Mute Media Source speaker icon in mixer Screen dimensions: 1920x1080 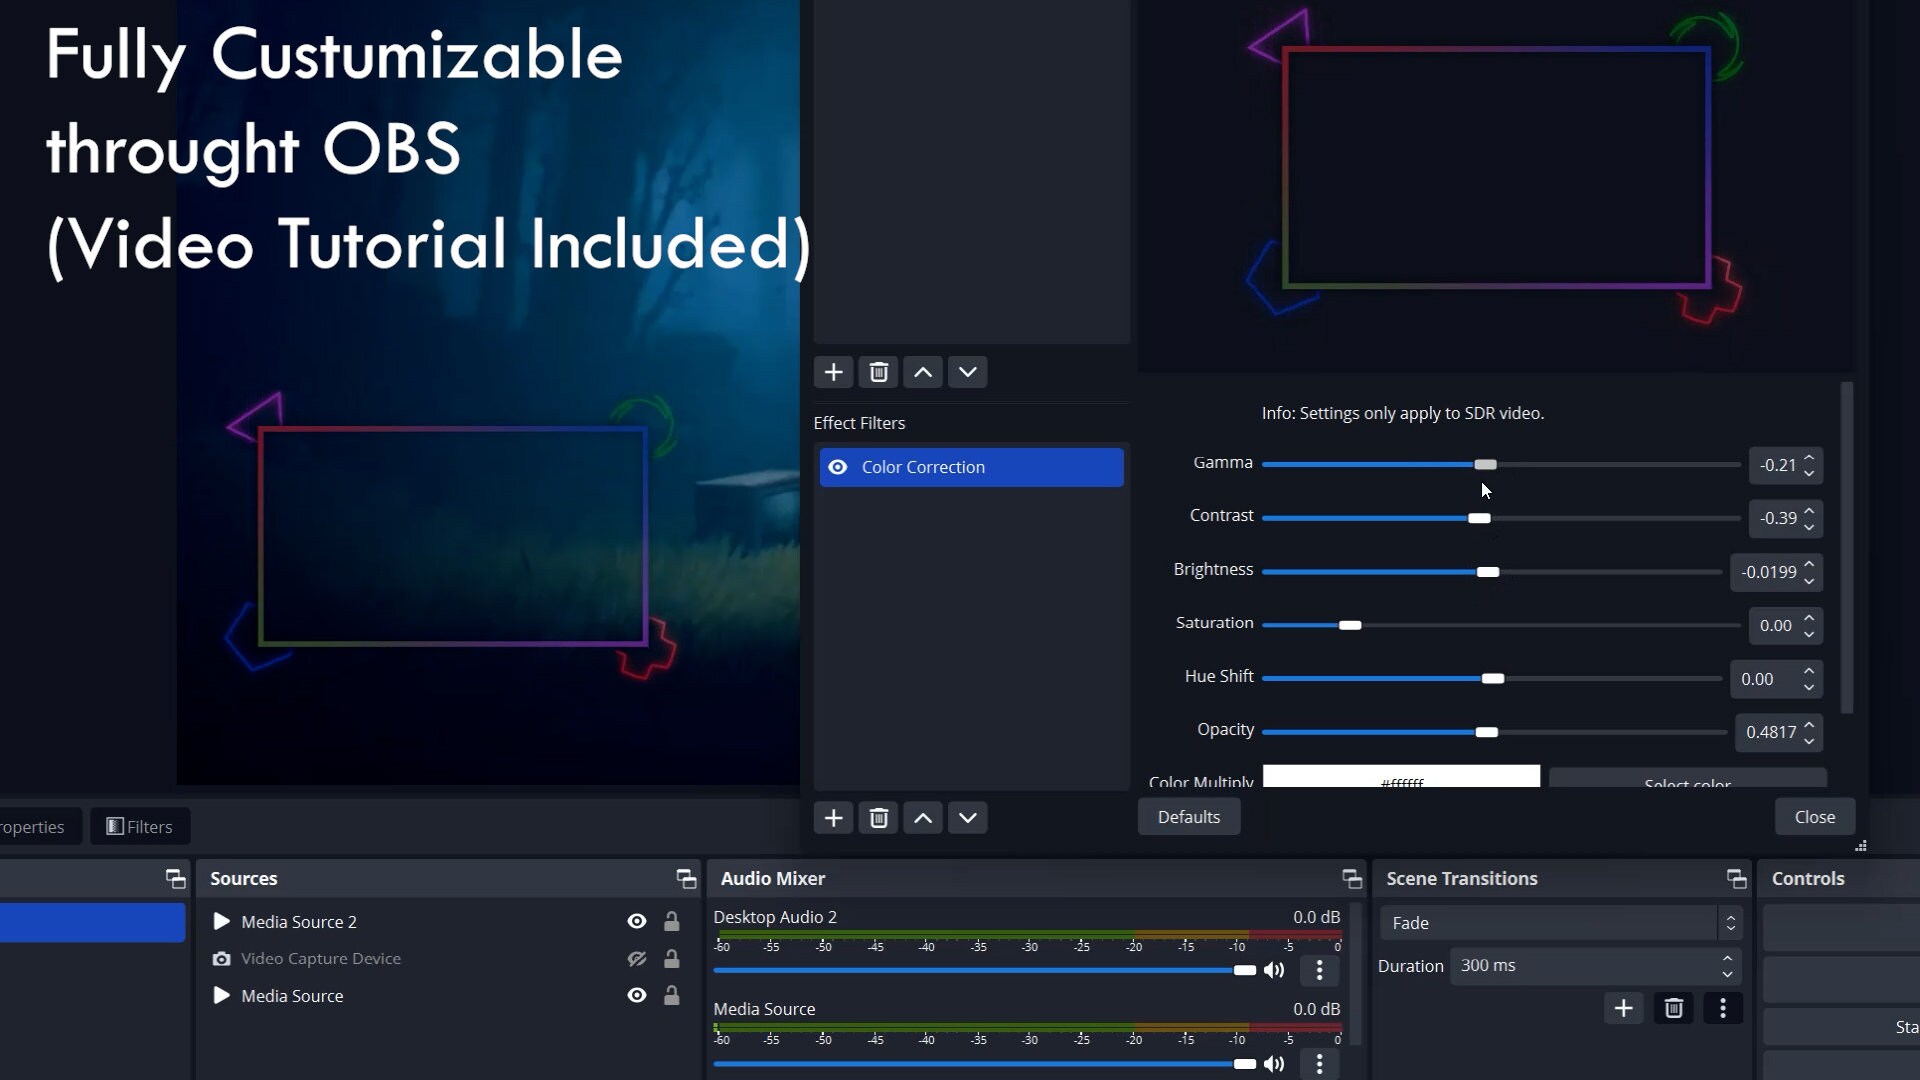click(x=1274, y=1063)
